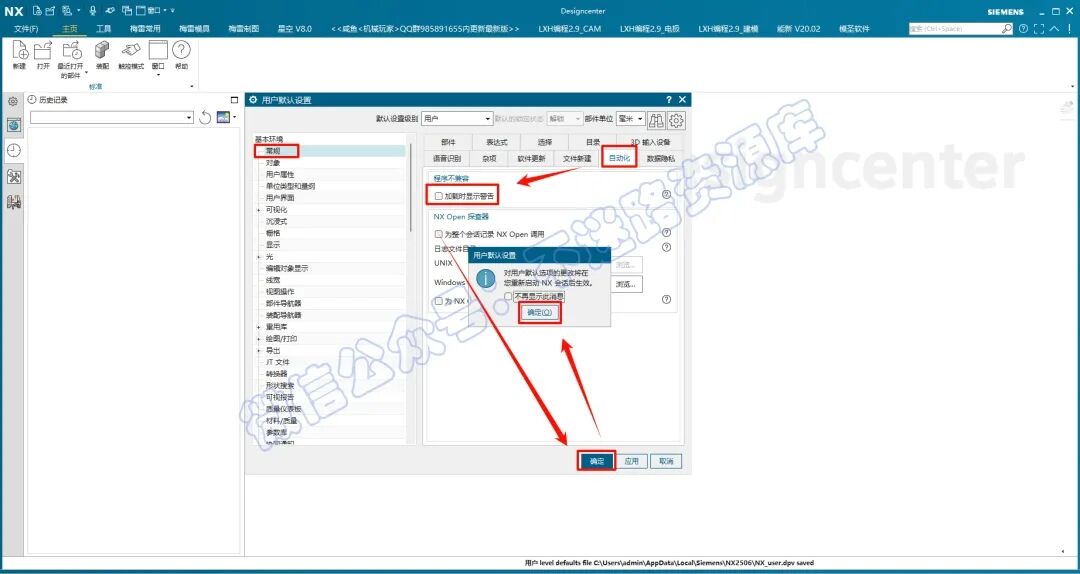Toggle full screen mode icon in top bar

tap(1039, 29)
